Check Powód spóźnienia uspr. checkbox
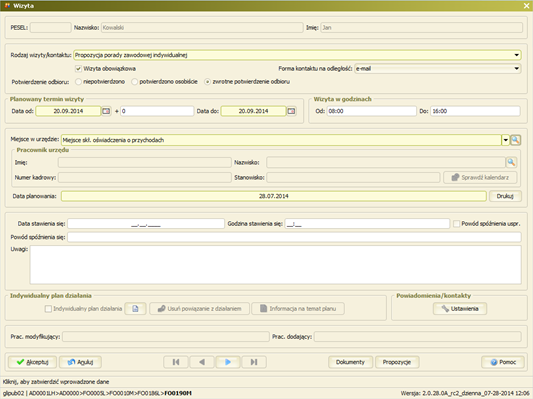Screen dimensions: 533x399 pyautogui.click(x=457, y=224)
